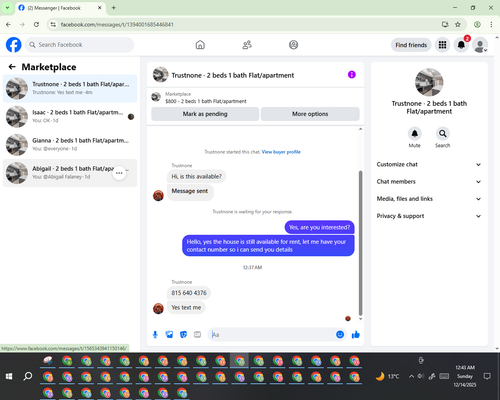
Task: Click the Marketplace listing thumbnail under the header
Action: (156, 97)
